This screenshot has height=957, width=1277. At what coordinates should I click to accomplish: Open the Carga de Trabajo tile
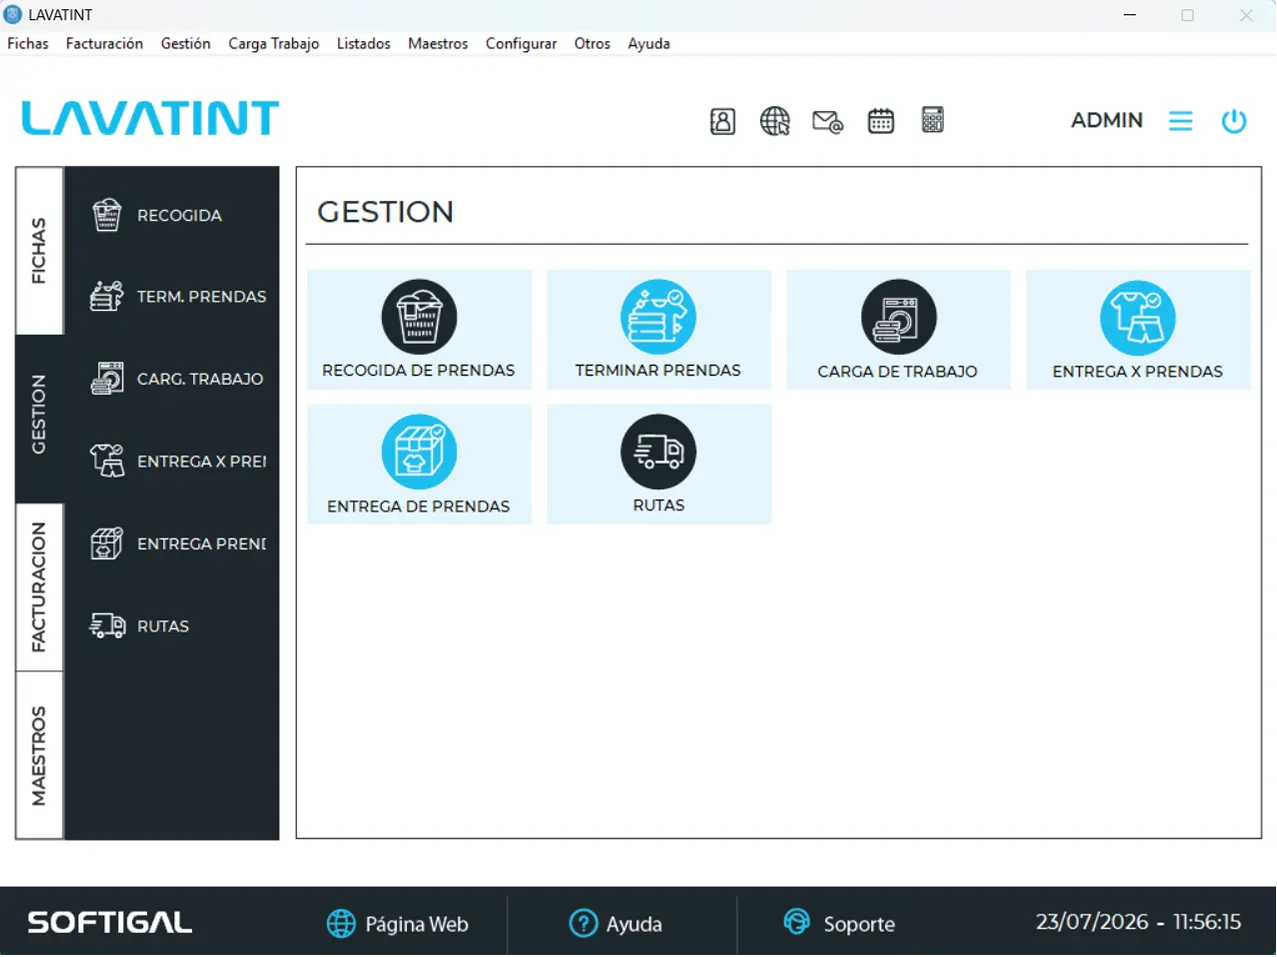point(898,329)
